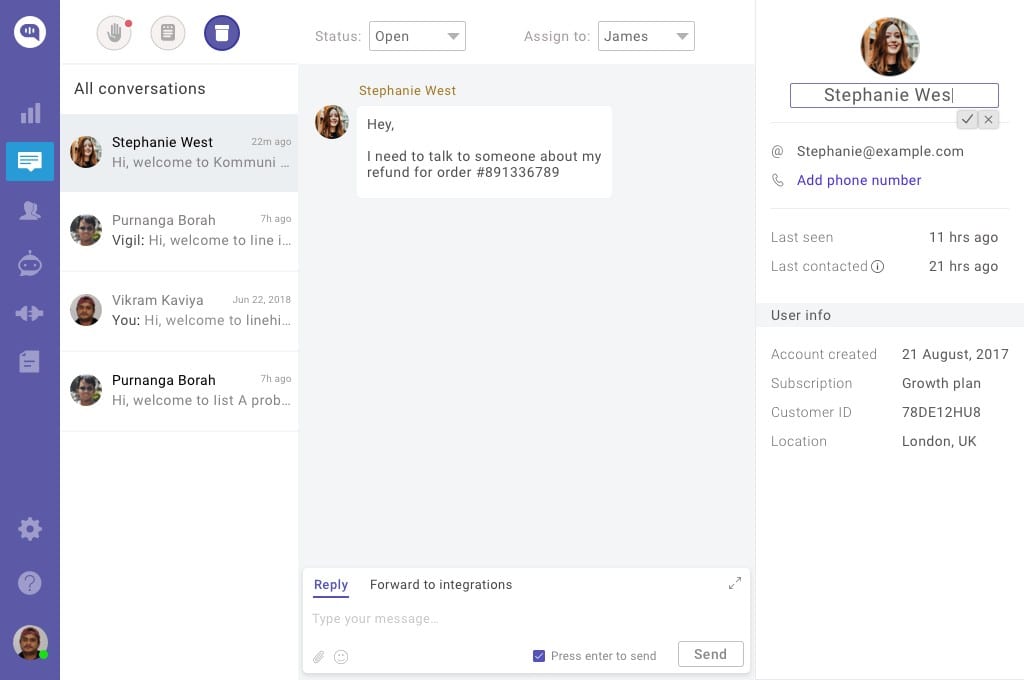Click the Send button
Viewport: 1024px width, 680px height.
click(710, 653)
